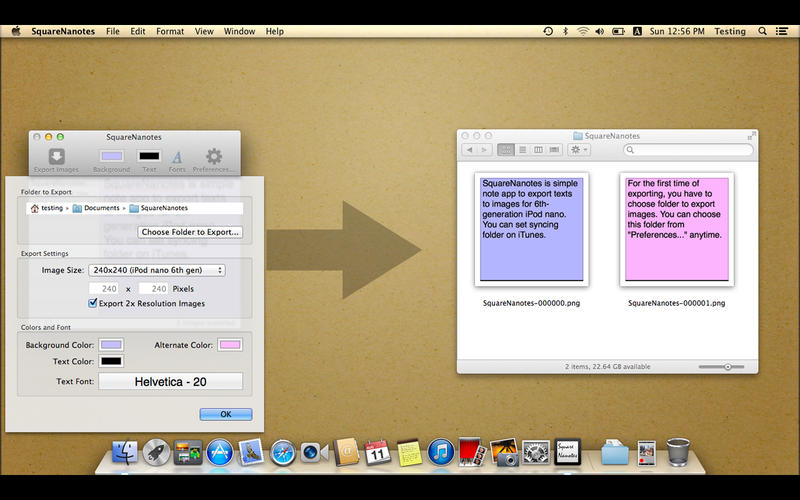Switch Finder to column view
This screenshot has height=500, width=800.
click(538, 150)
